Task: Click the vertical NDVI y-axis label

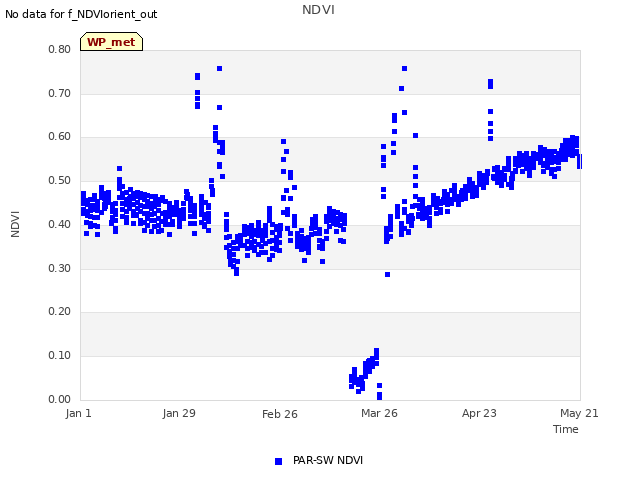Action: point(15,224)
